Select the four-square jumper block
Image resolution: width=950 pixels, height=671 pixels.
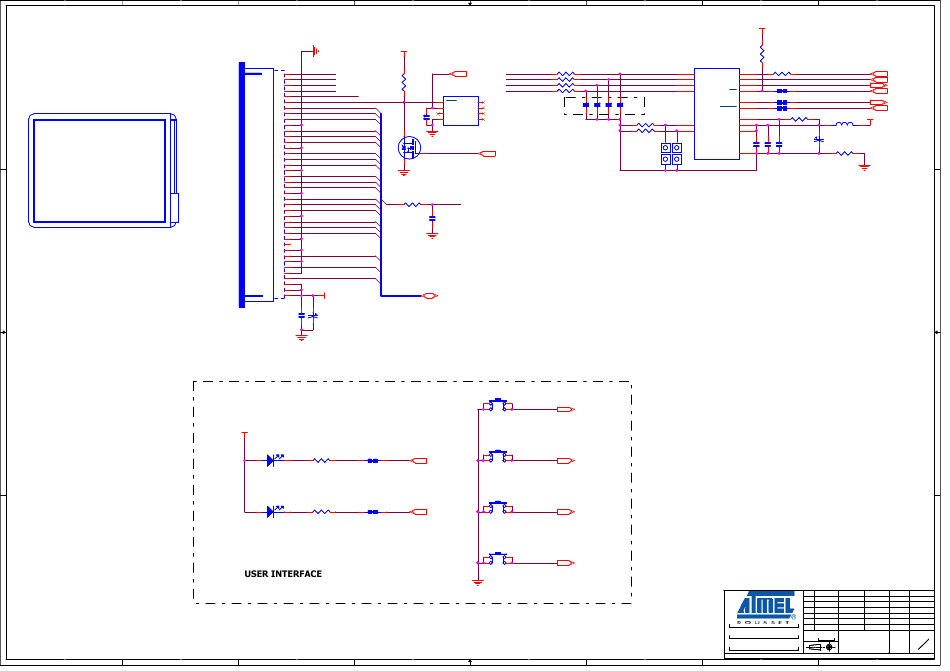tap(671, 154)
